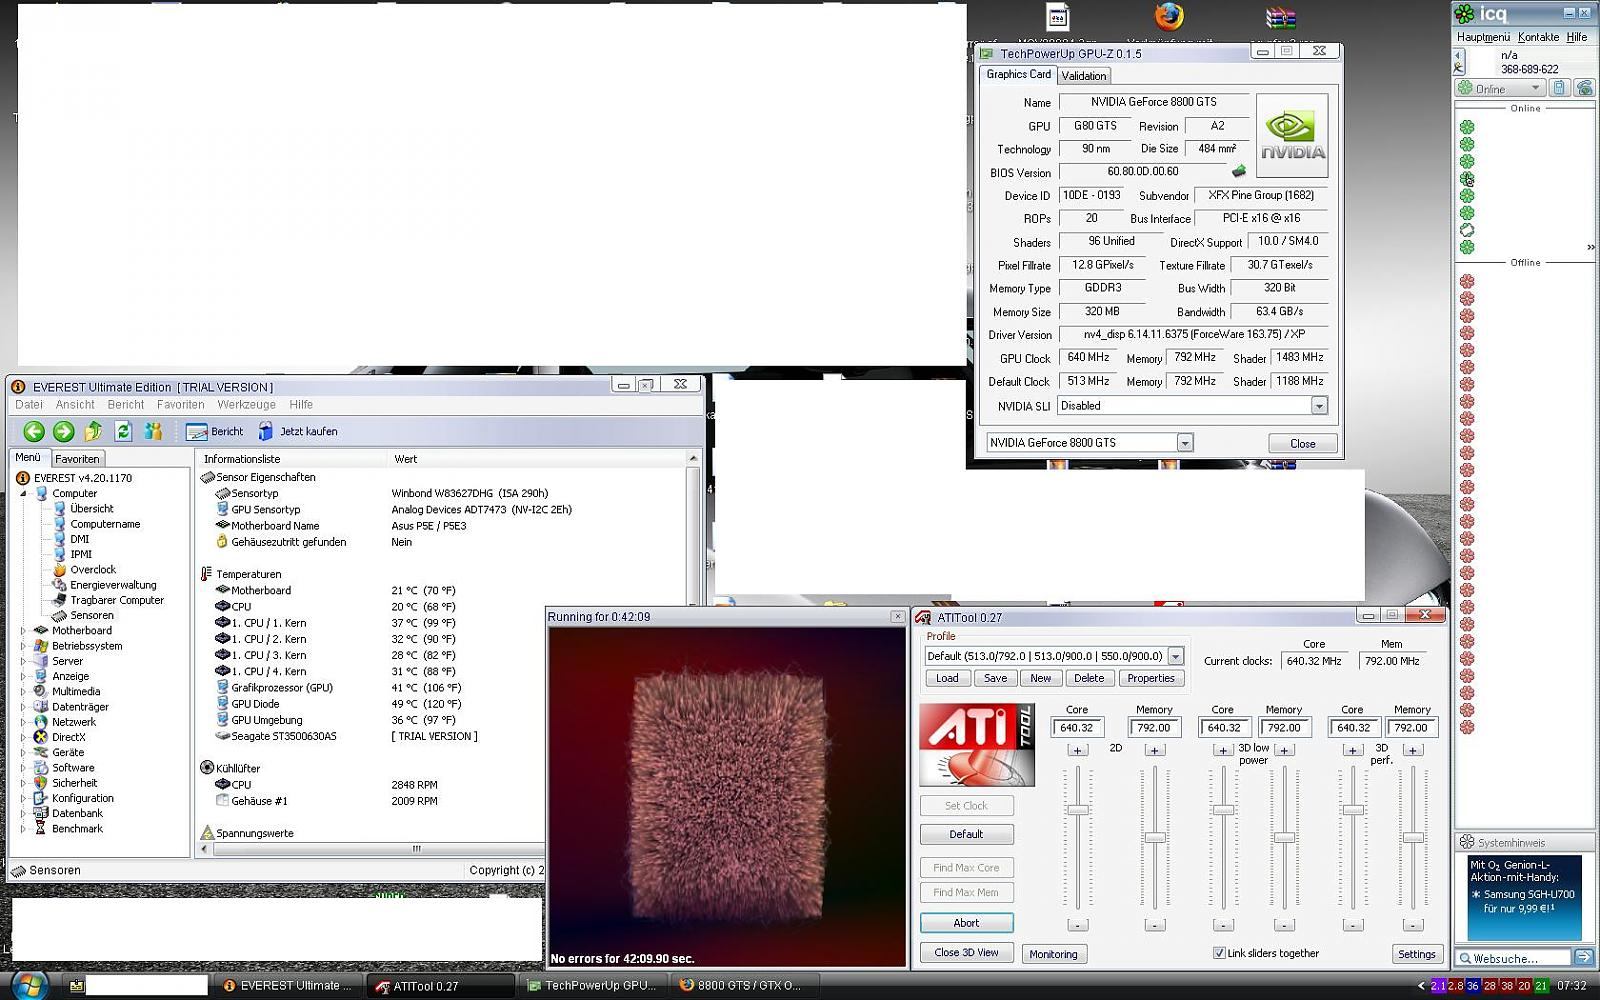Select Sensoren in the EVEREST tree
Screen dimensions: 1600x1000
(x=91, y=615)
